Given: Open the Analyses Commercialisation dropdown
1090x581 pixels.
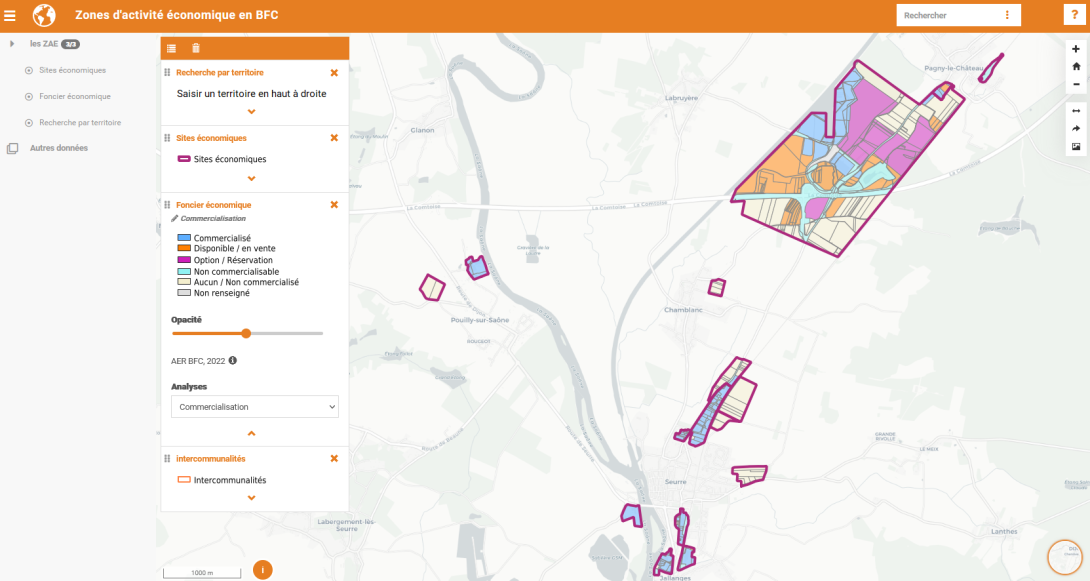Looking at the screenshot, I should (255, 407).
